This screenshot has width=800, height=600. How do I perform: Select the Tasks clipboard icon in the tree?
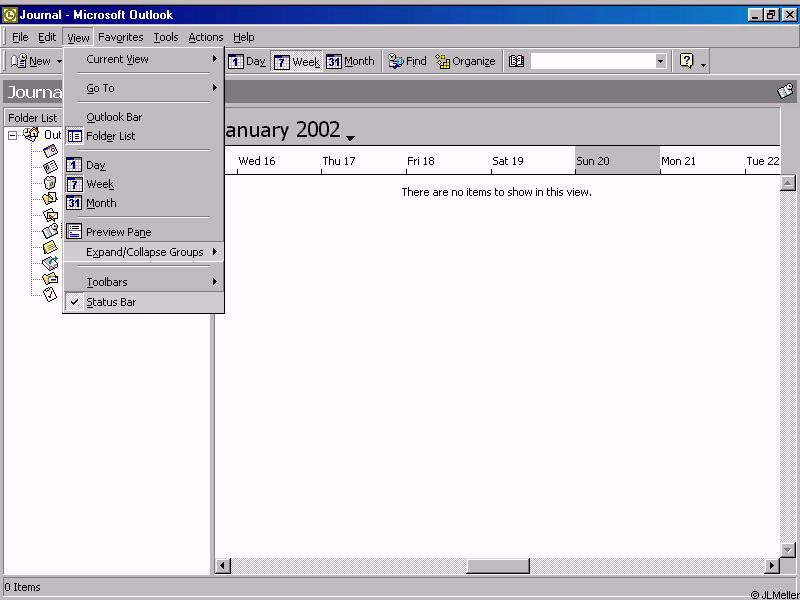click(x=50, y=294)
